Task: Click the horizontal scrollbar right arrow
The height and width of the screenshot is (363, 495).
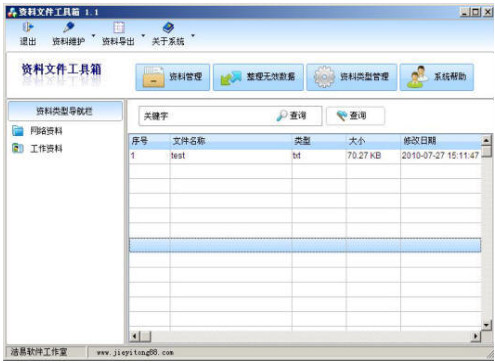Action: click(476, 336)
